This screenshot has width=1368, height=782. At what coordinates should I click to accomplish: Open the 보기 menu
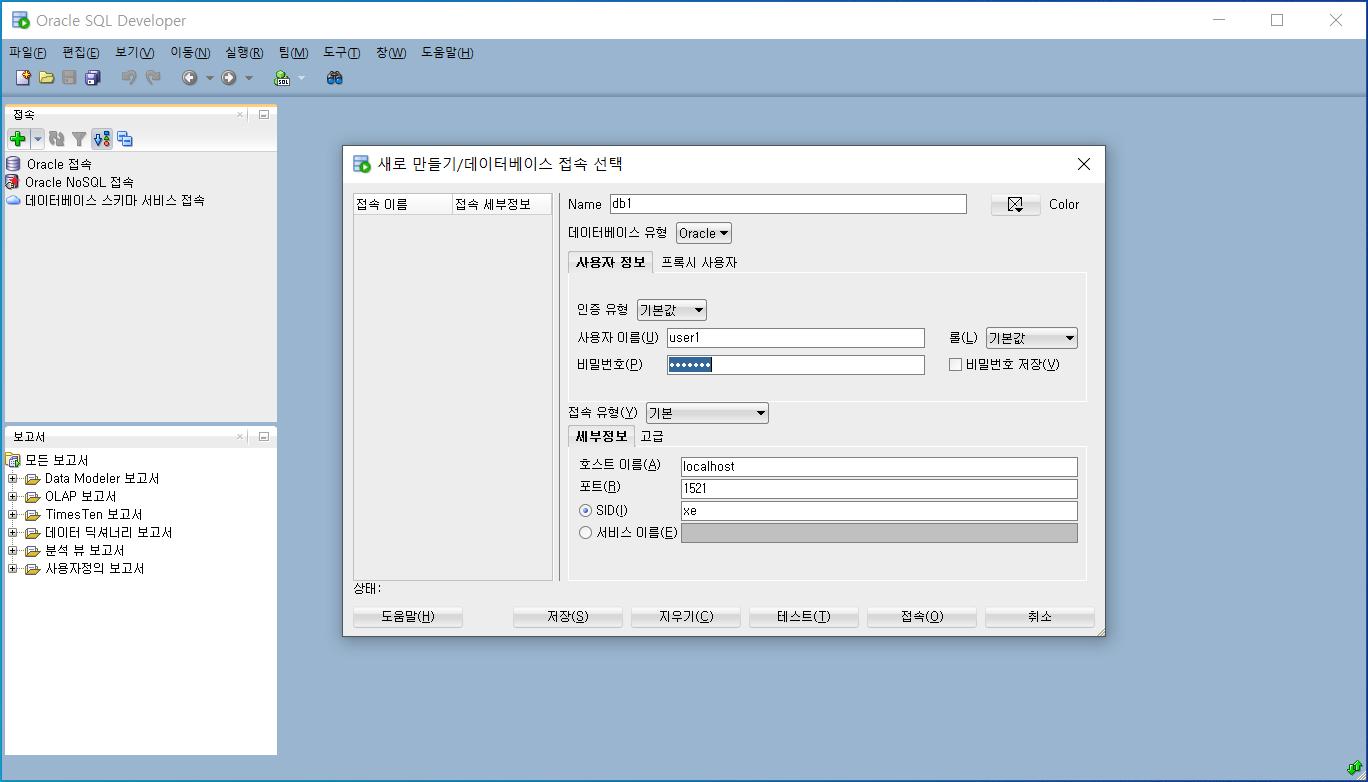click(x=135, y=53)
